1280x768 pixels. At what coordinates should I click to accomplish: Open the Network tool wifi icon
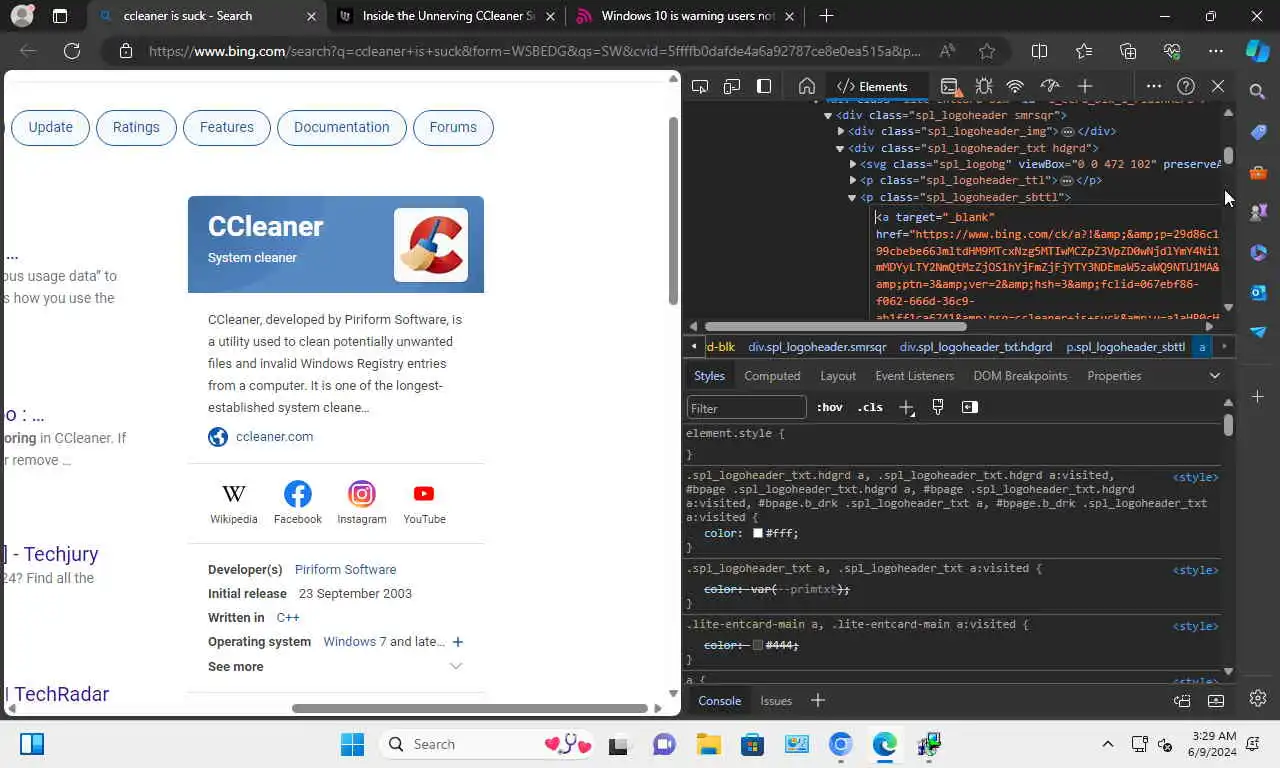coord(1015,86)
